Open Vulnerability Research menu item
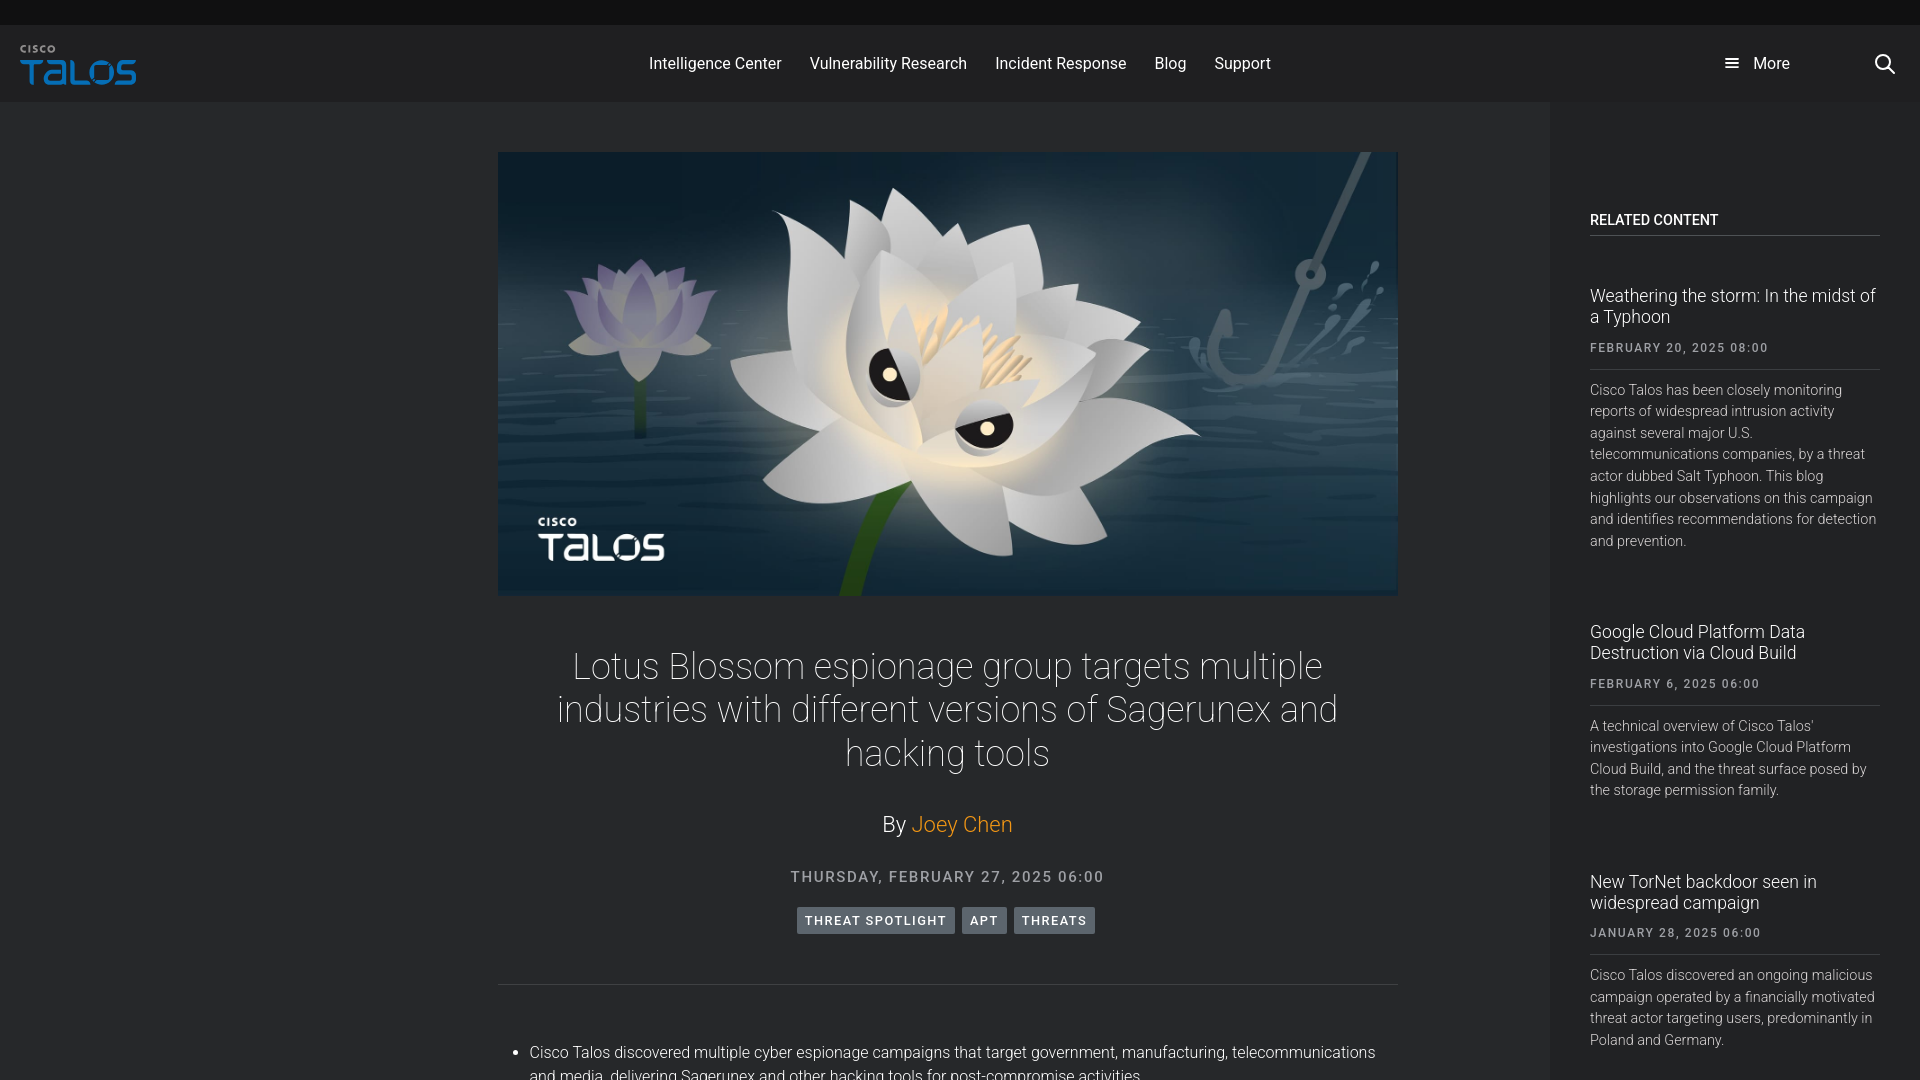1920x1080 pixels. click(889, 62)
